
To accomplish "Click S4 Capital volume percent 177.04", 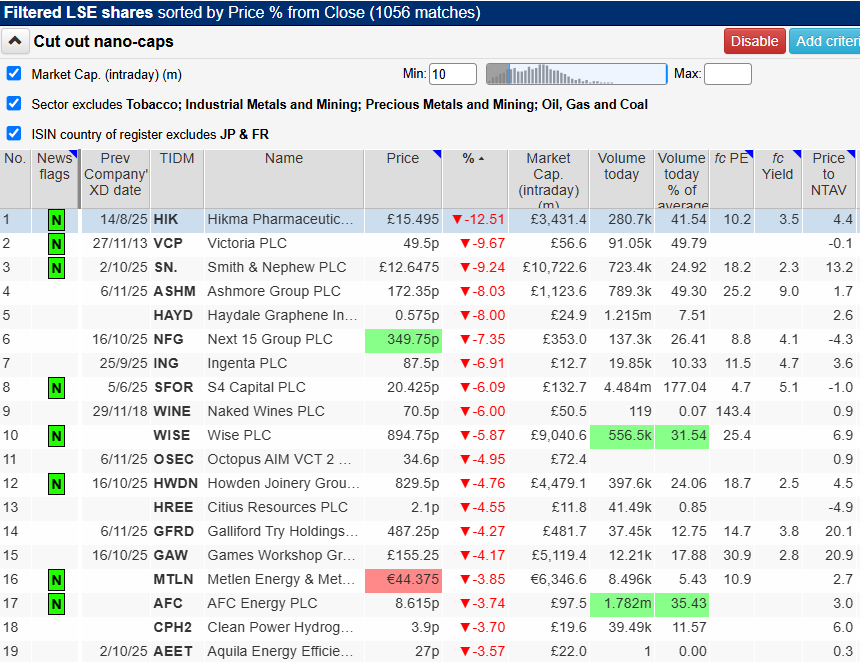I will pos(685,388).
